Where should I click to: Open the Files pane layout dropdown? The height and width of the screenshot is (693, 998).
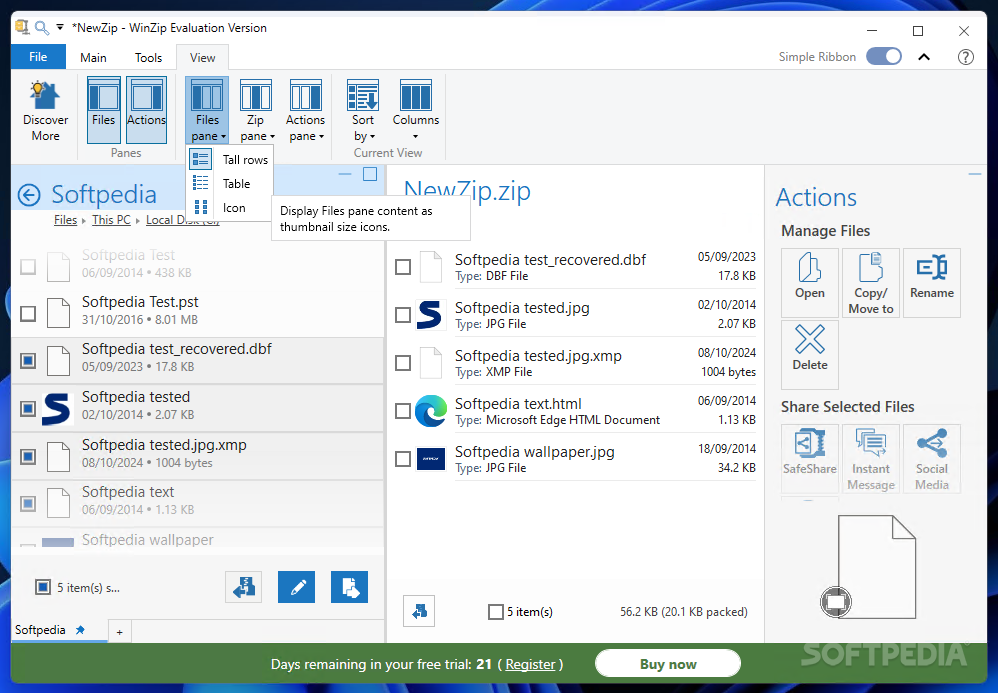coord(207,111)
